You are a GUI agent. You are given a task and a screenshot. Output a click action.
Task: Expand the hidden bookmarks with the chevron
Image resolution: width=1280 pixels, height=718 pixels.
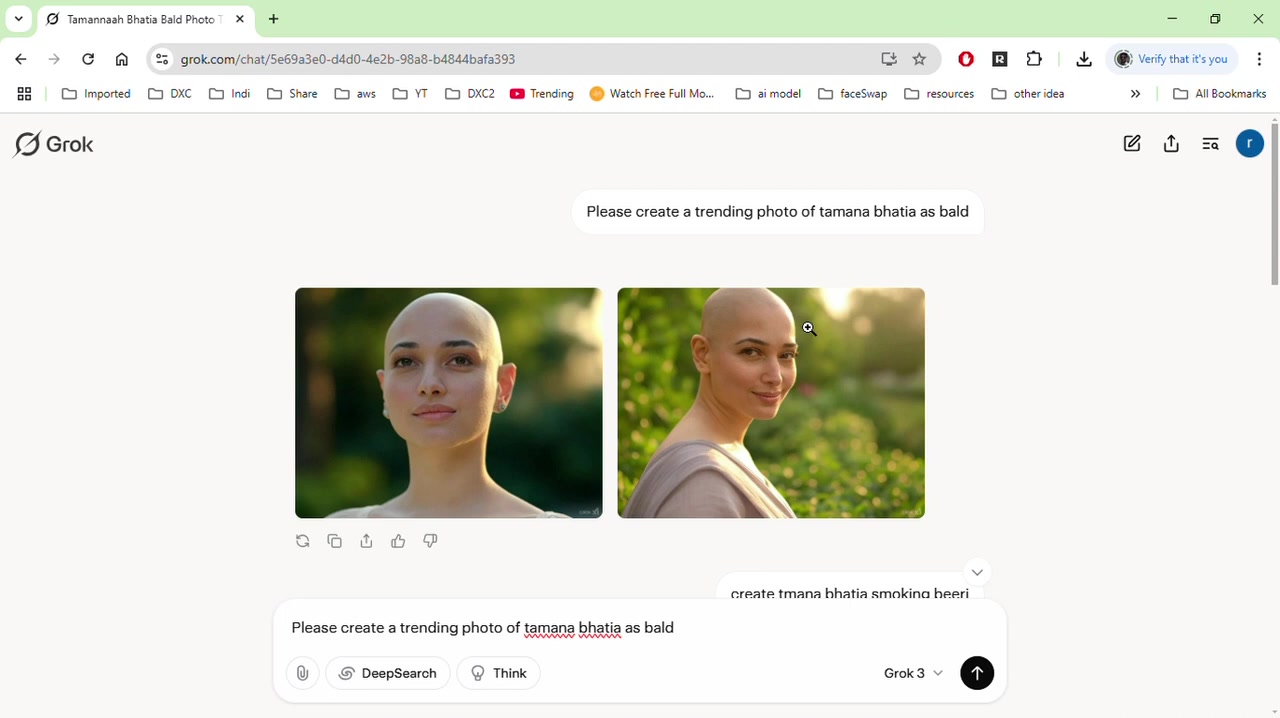1135,93
